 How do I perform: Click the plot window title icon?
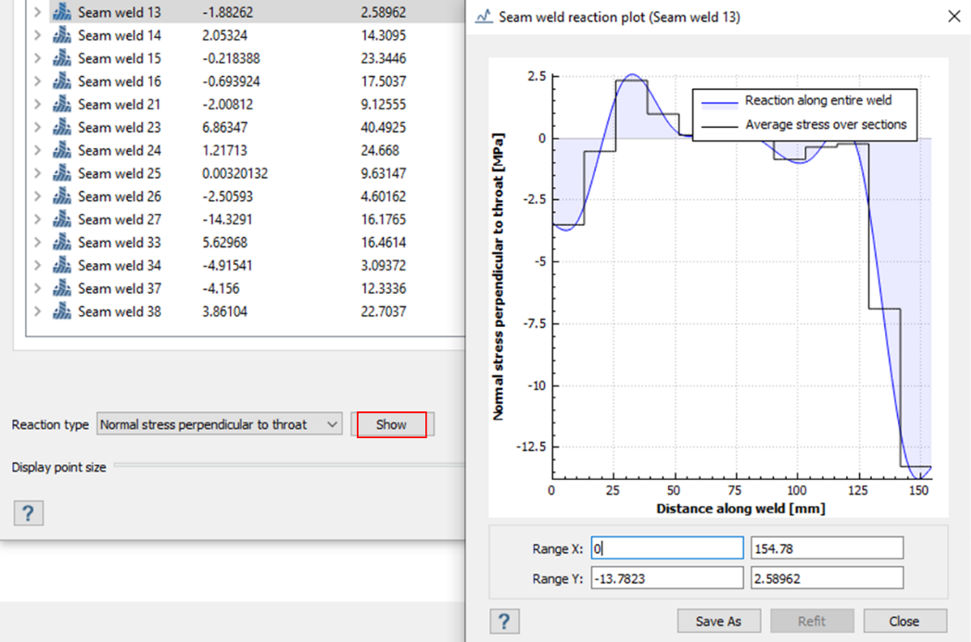(484, 18)
